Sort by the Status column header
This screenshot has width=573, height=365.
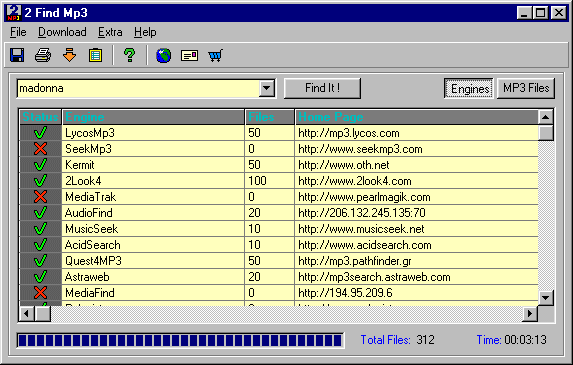click(40, 117)
